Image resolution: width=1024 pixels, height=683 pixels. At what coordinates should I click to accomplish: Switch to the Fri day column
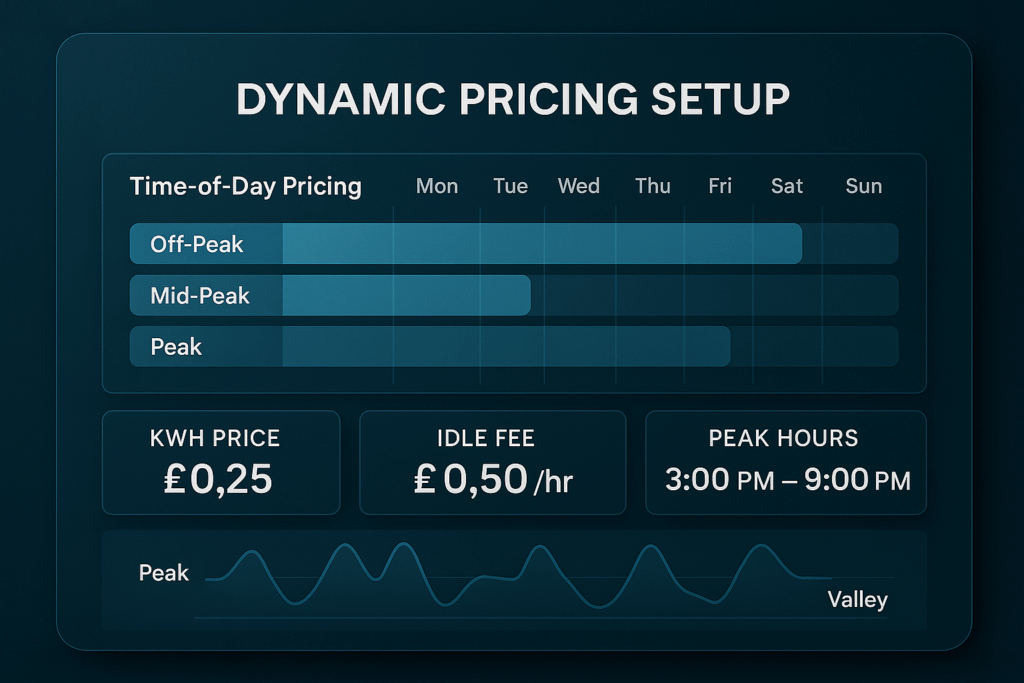(x=720, y=186)
